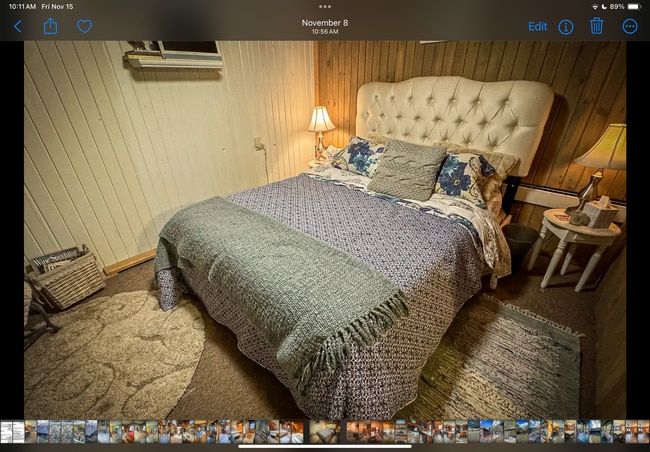
Task: Tap the back chevron to exit photo
Action: pos(17,26)
